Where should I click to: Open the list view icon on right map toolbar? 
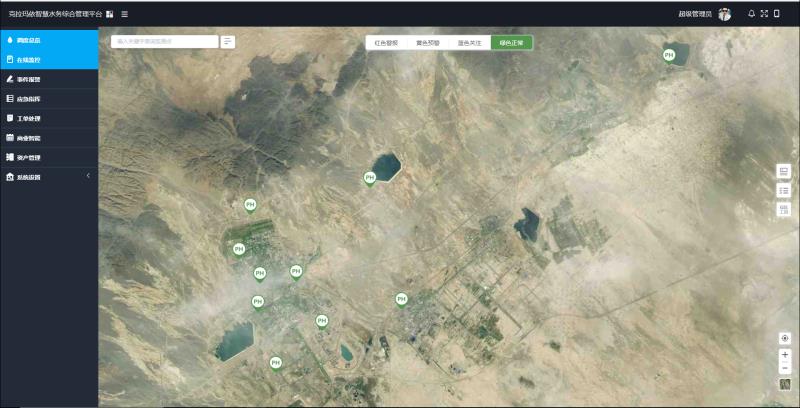(x=783, y=190)
